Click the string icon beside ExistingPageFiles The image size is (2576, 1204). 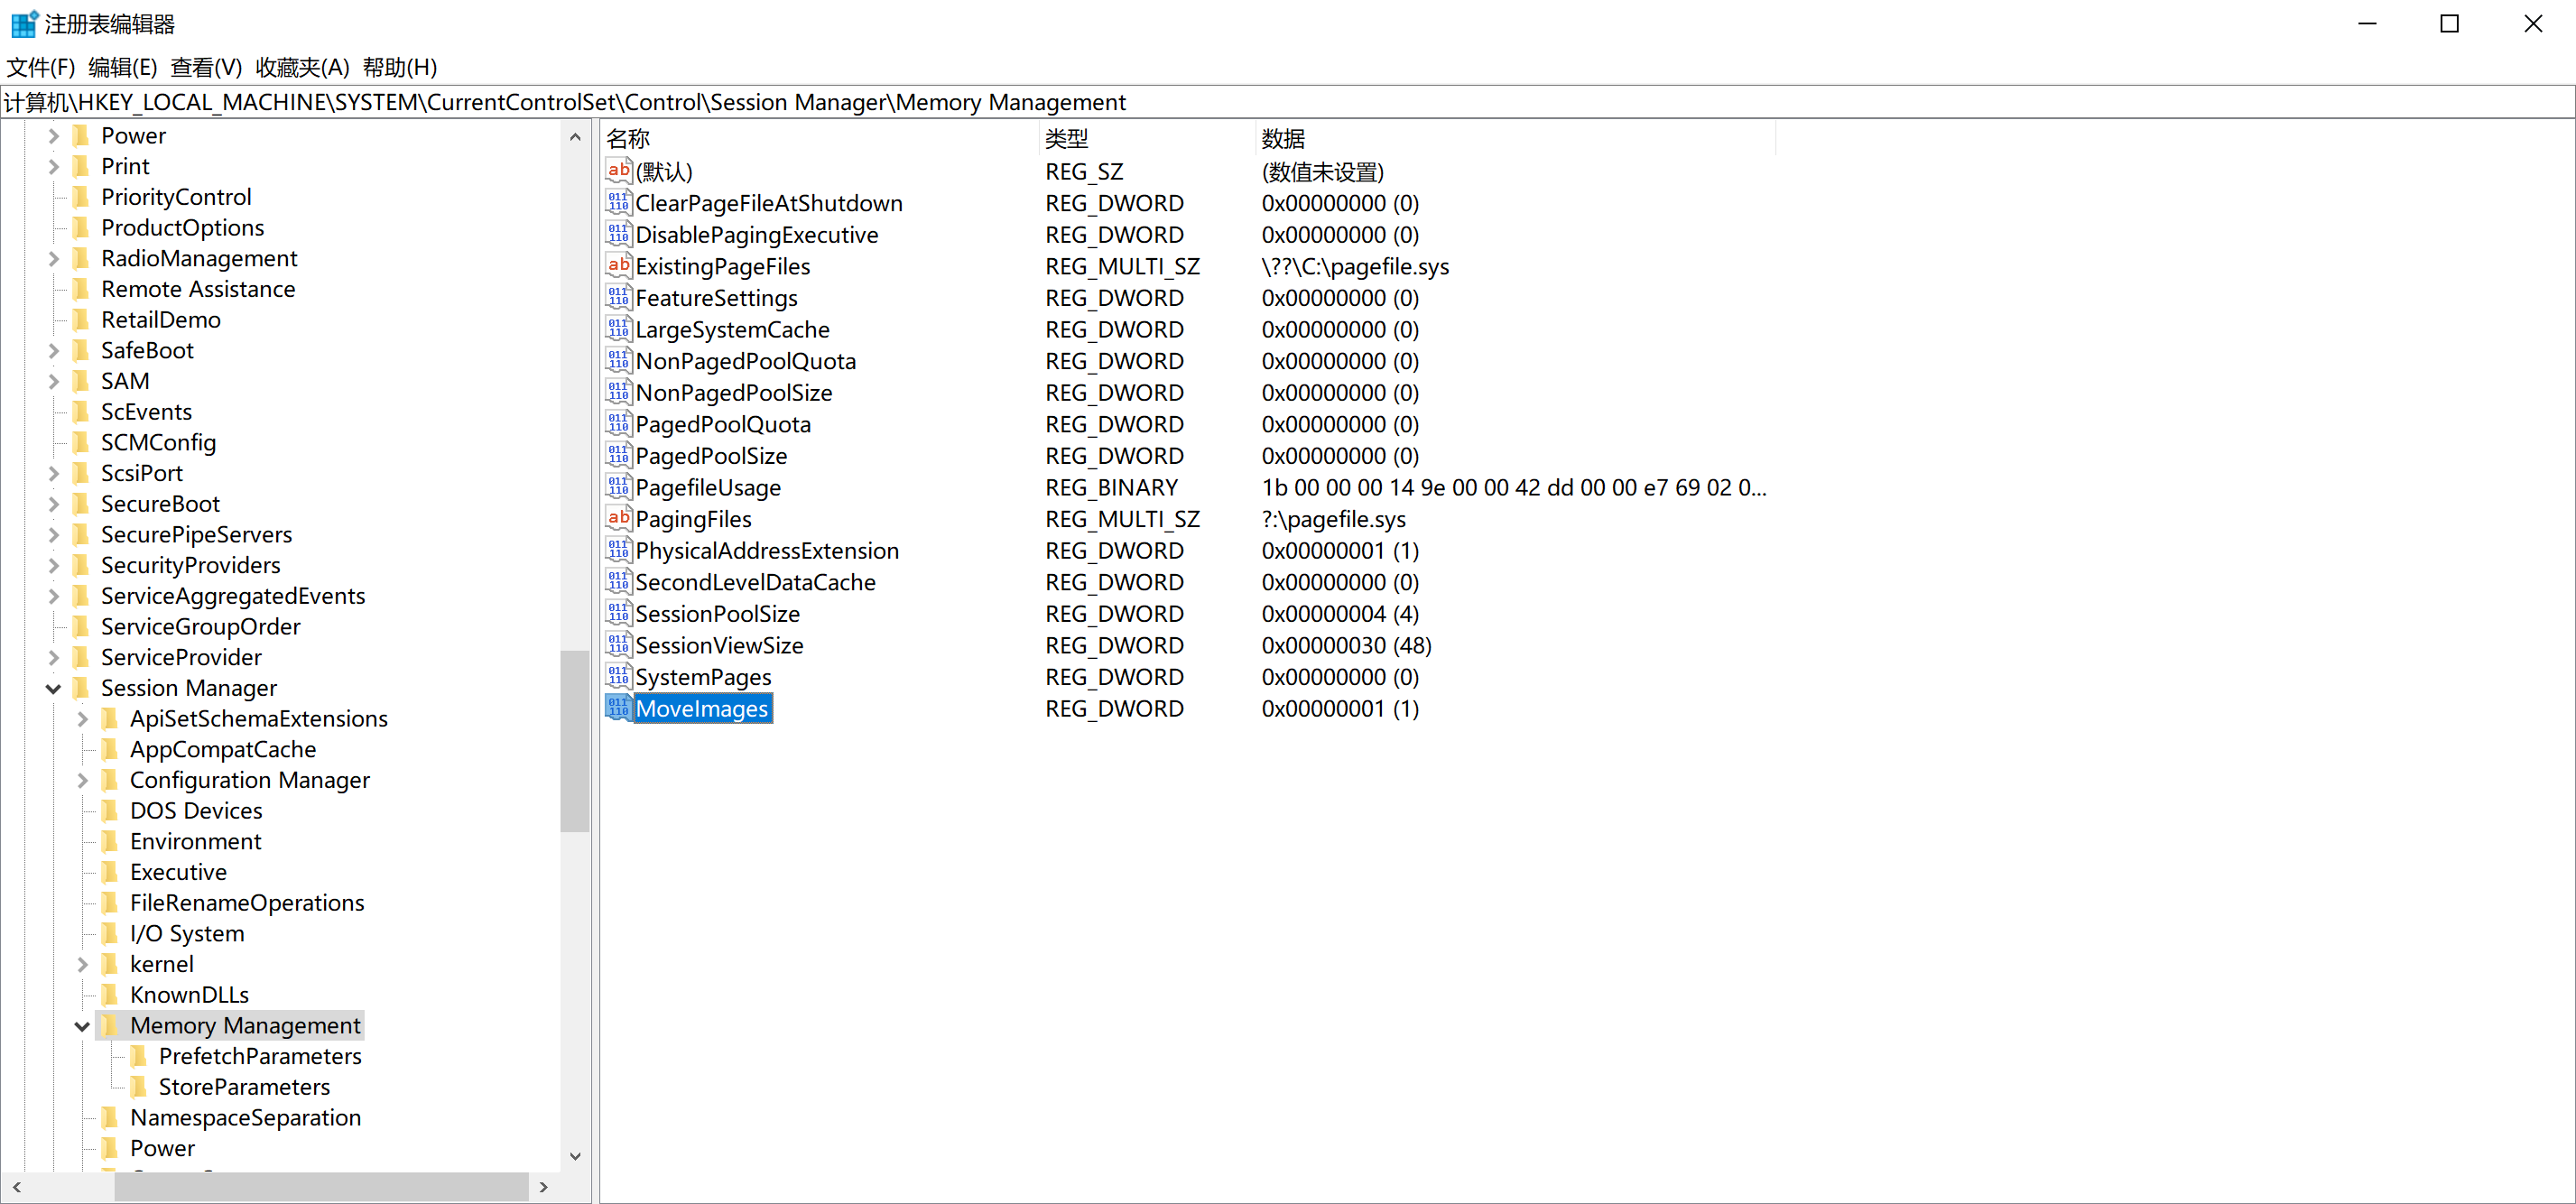[618, 266]
